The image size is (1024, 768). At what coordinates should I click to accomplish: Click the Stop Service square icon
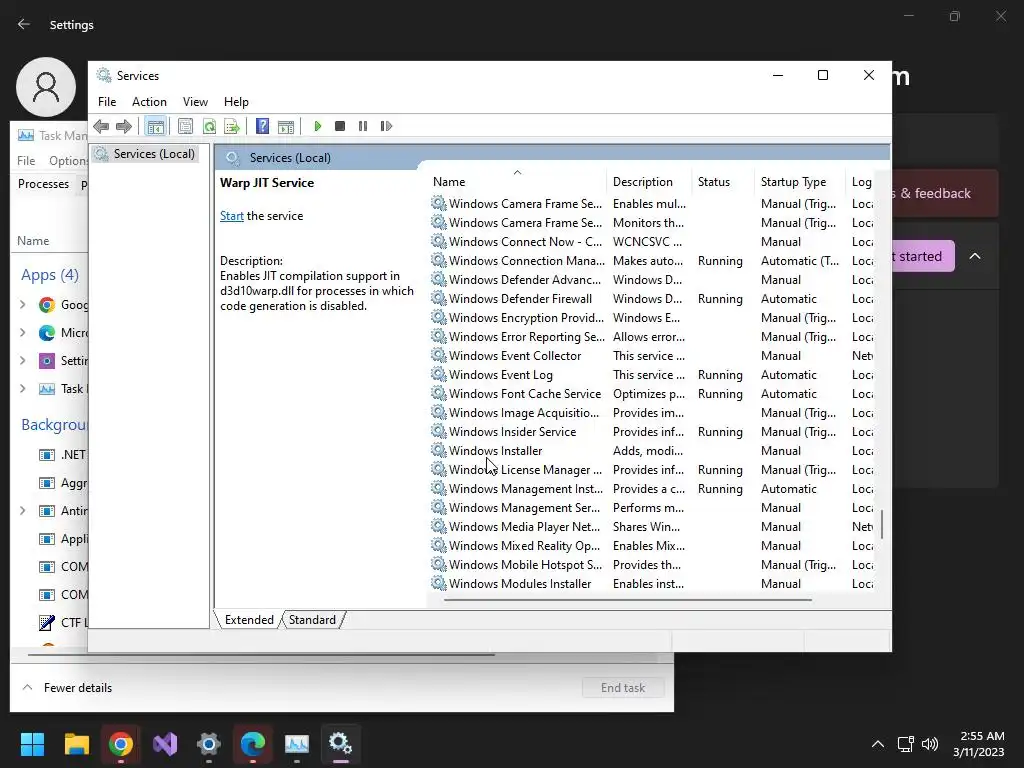(x=340, y=126)
